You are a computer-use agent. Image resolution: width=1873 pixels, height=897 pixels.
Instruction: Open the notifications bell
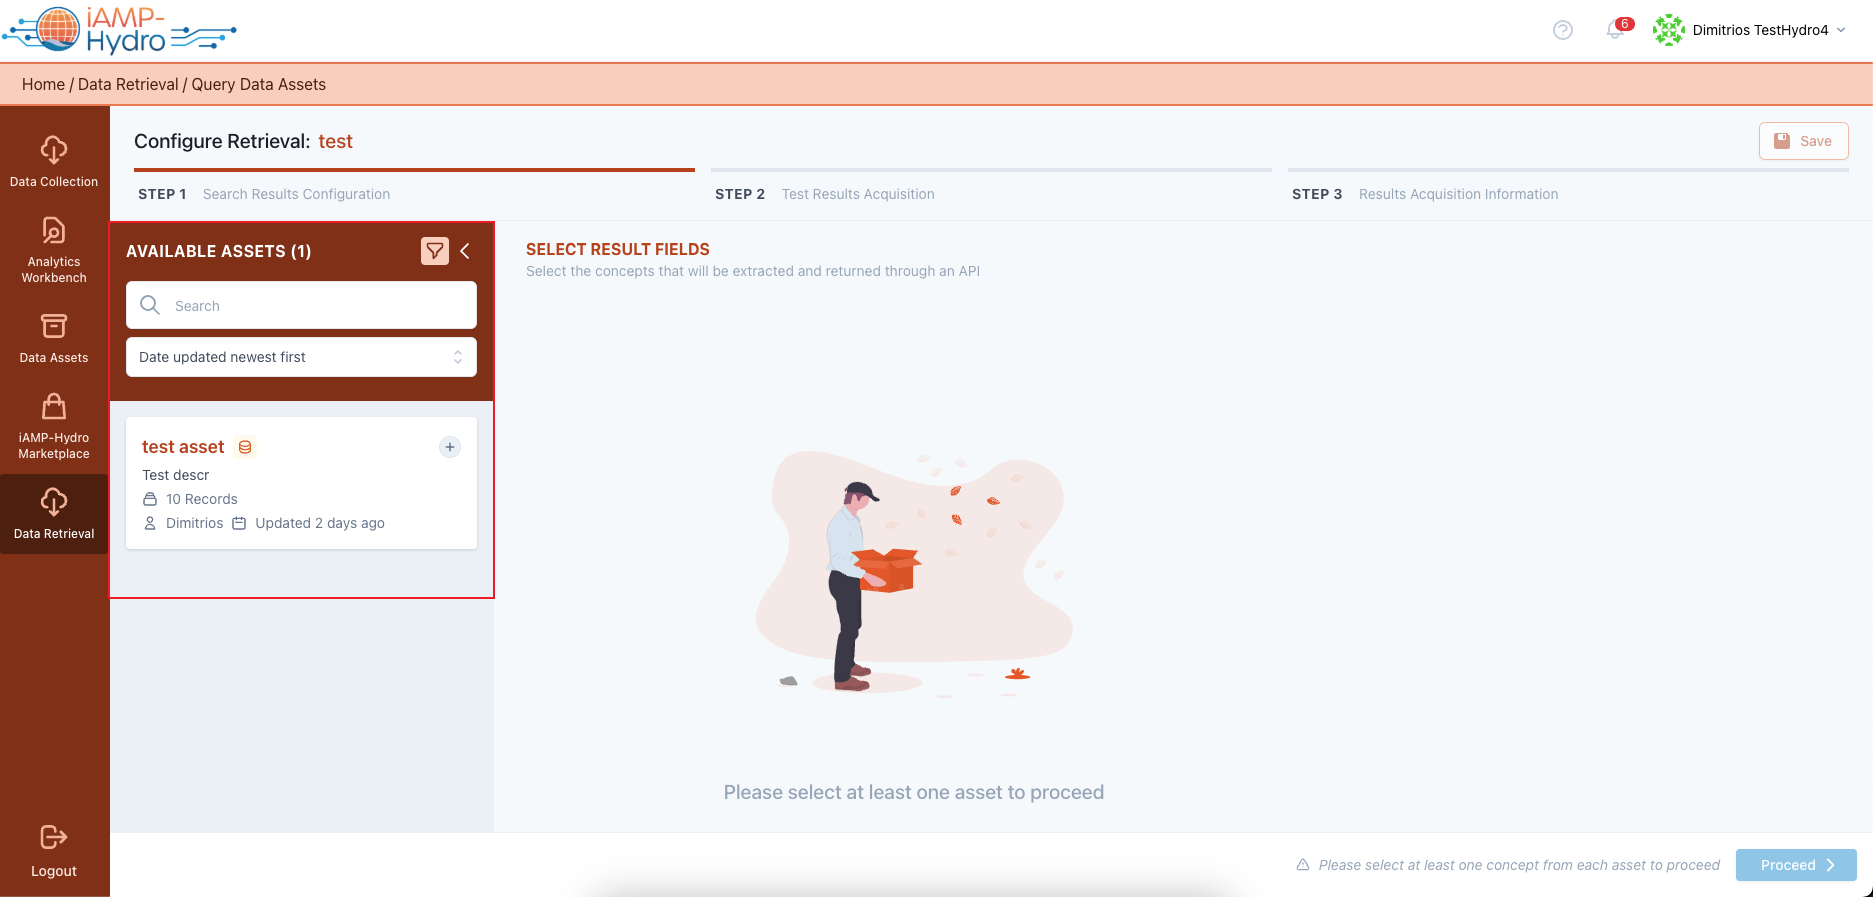click(1615, 30)
